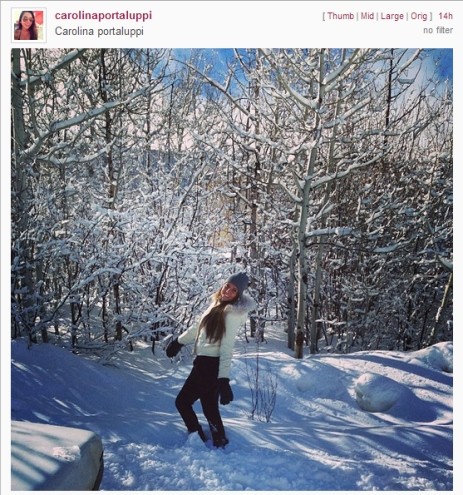Choose the Large size link
The width and height of the screenshot is (463, 495).
click(x=392, y=16)
